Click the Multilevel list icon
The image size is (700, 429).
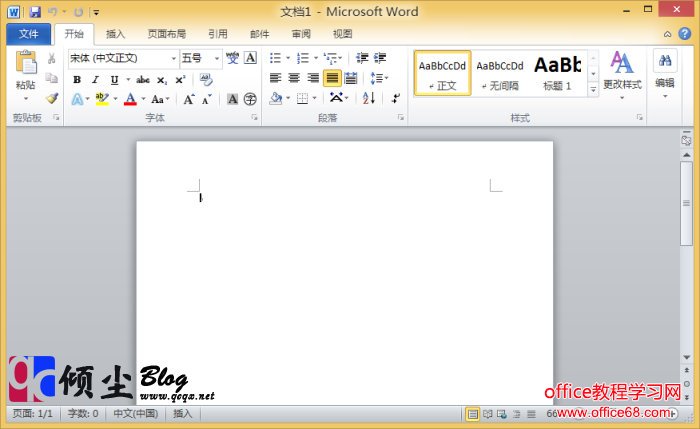tap(331, 58)
